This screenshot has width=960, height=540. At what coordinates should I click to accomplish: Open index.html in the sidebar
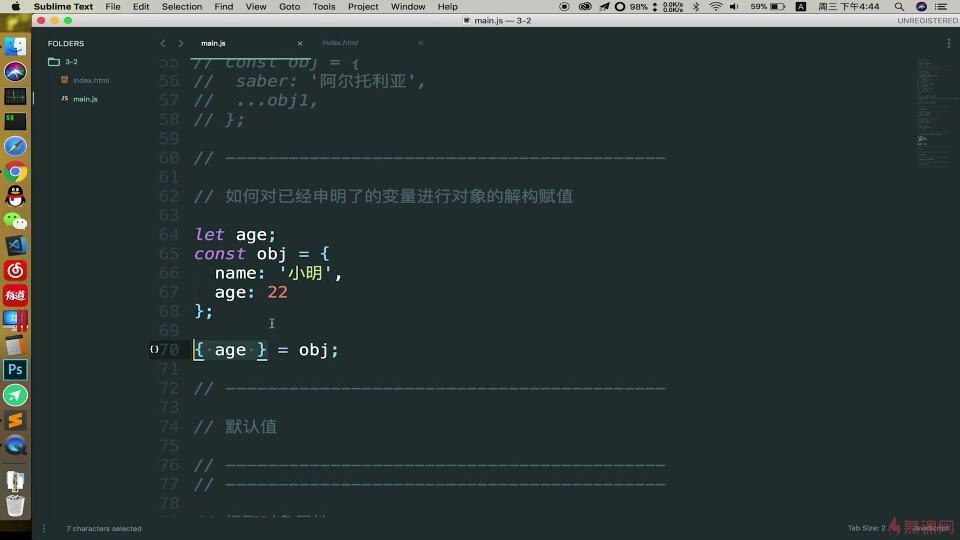point(91,80)
